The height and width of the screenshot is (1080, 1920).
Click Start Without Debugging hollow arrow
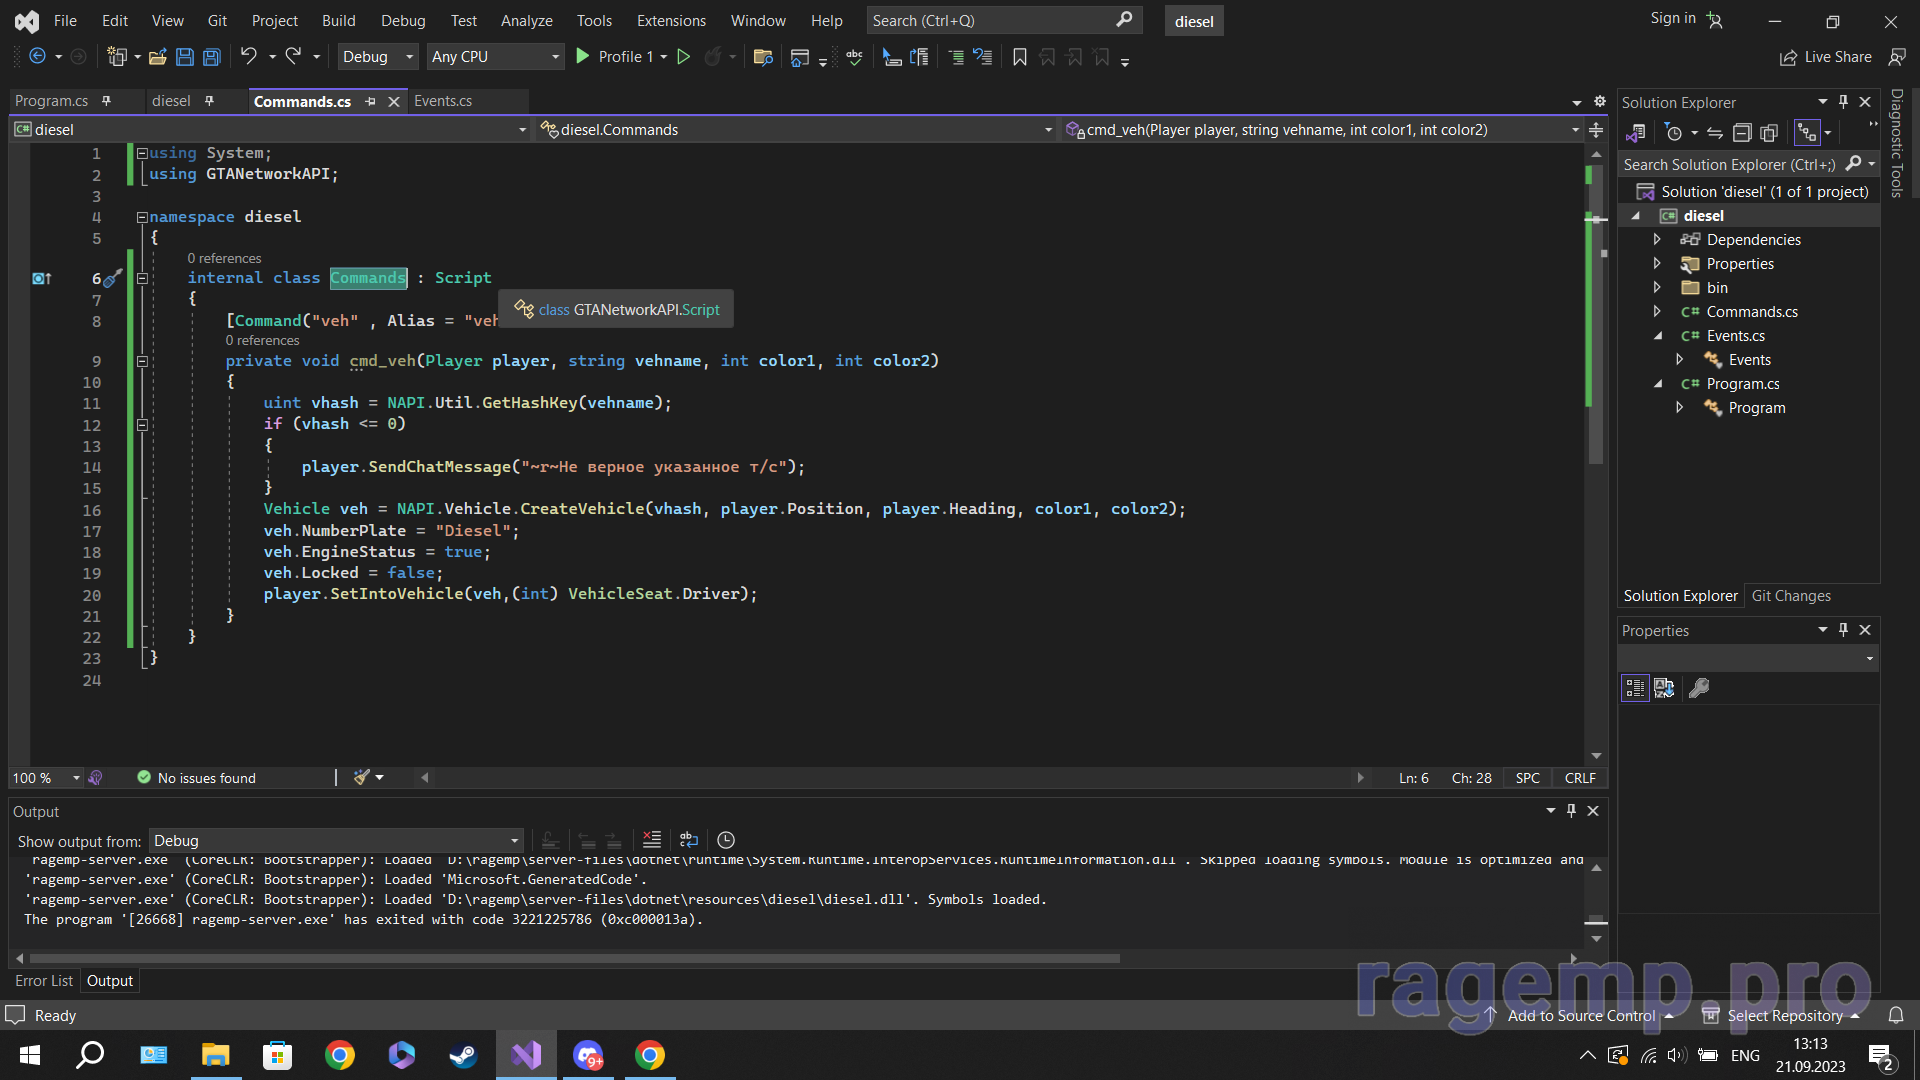point(684,57)
